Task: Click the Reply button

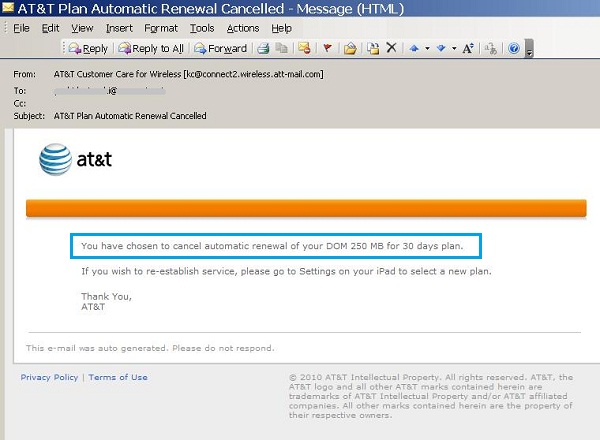Action: click(88, 49)
